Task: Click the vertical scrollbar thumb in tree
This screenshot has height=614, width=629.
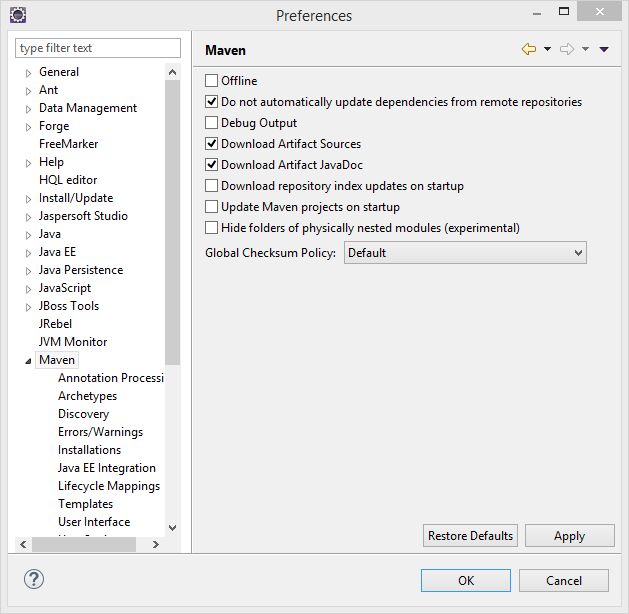Action: (172, 223)
